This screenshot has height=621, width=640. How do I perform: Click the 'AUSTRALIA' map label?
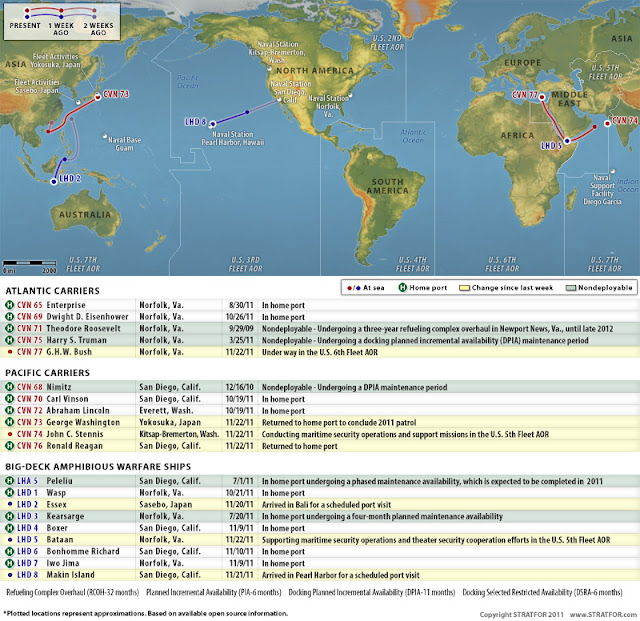85,214
